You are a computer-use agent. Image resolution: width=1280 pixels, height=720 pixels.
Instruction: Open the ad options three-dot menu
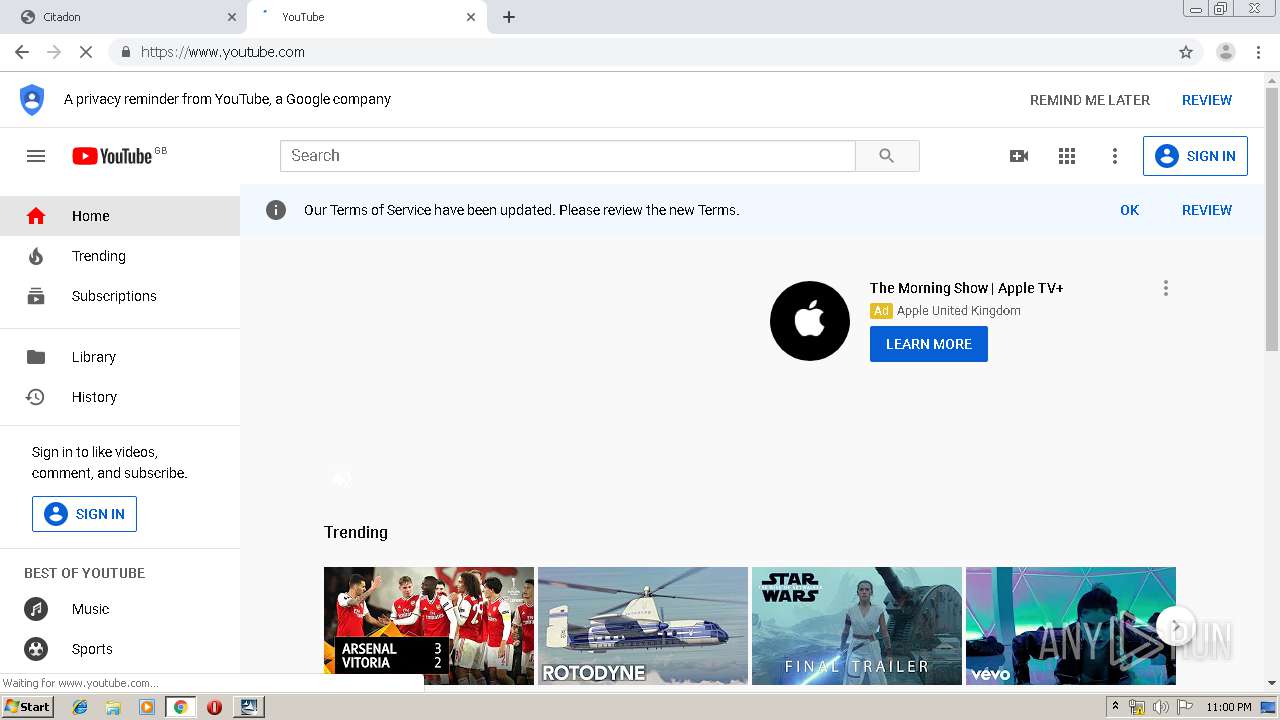pos(1165,288)
